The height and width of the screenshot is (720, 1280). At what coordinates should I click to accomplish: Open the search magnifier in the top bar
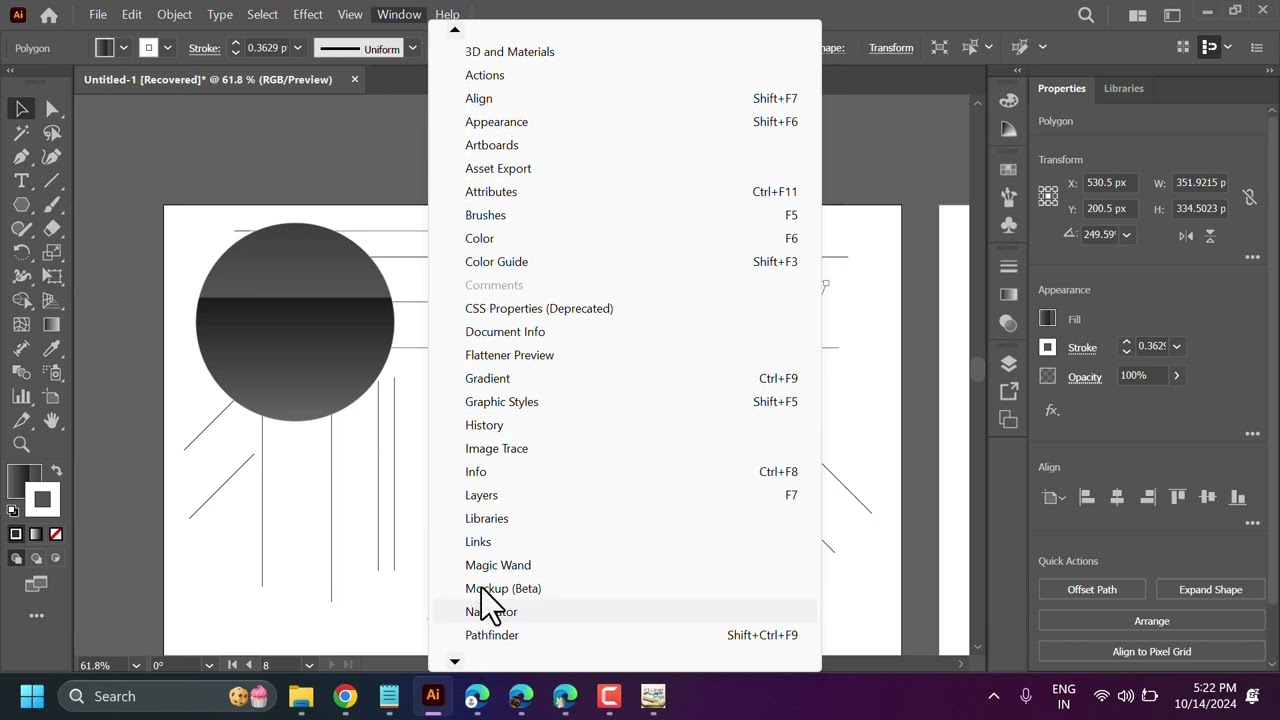(x=1086, y=15)
